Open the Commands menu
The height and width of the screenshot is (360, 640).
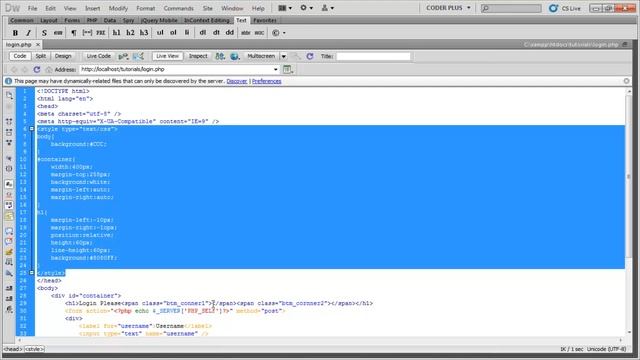tap(178, 8)
